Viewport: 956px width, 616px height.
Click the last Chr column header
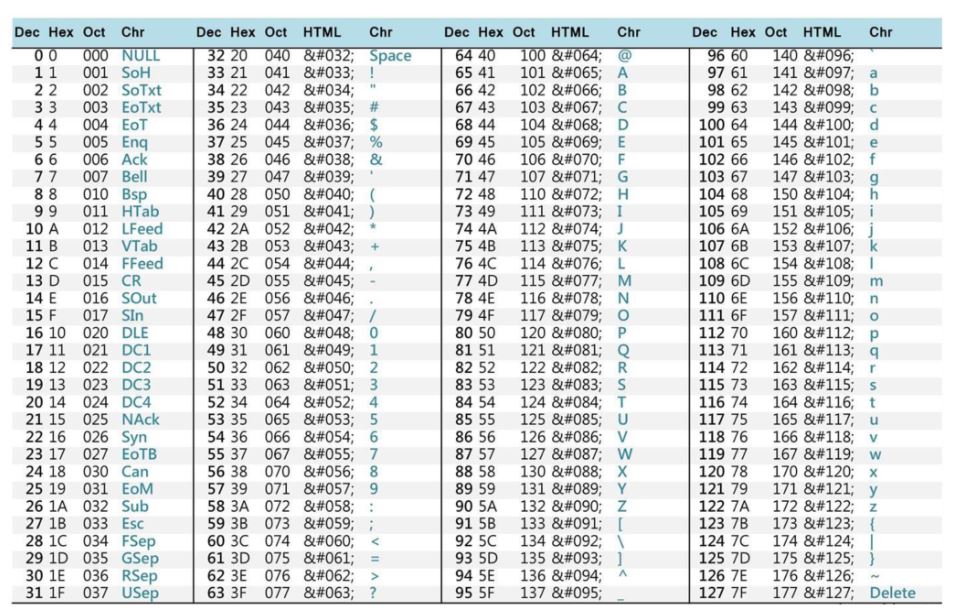[880, 32]
